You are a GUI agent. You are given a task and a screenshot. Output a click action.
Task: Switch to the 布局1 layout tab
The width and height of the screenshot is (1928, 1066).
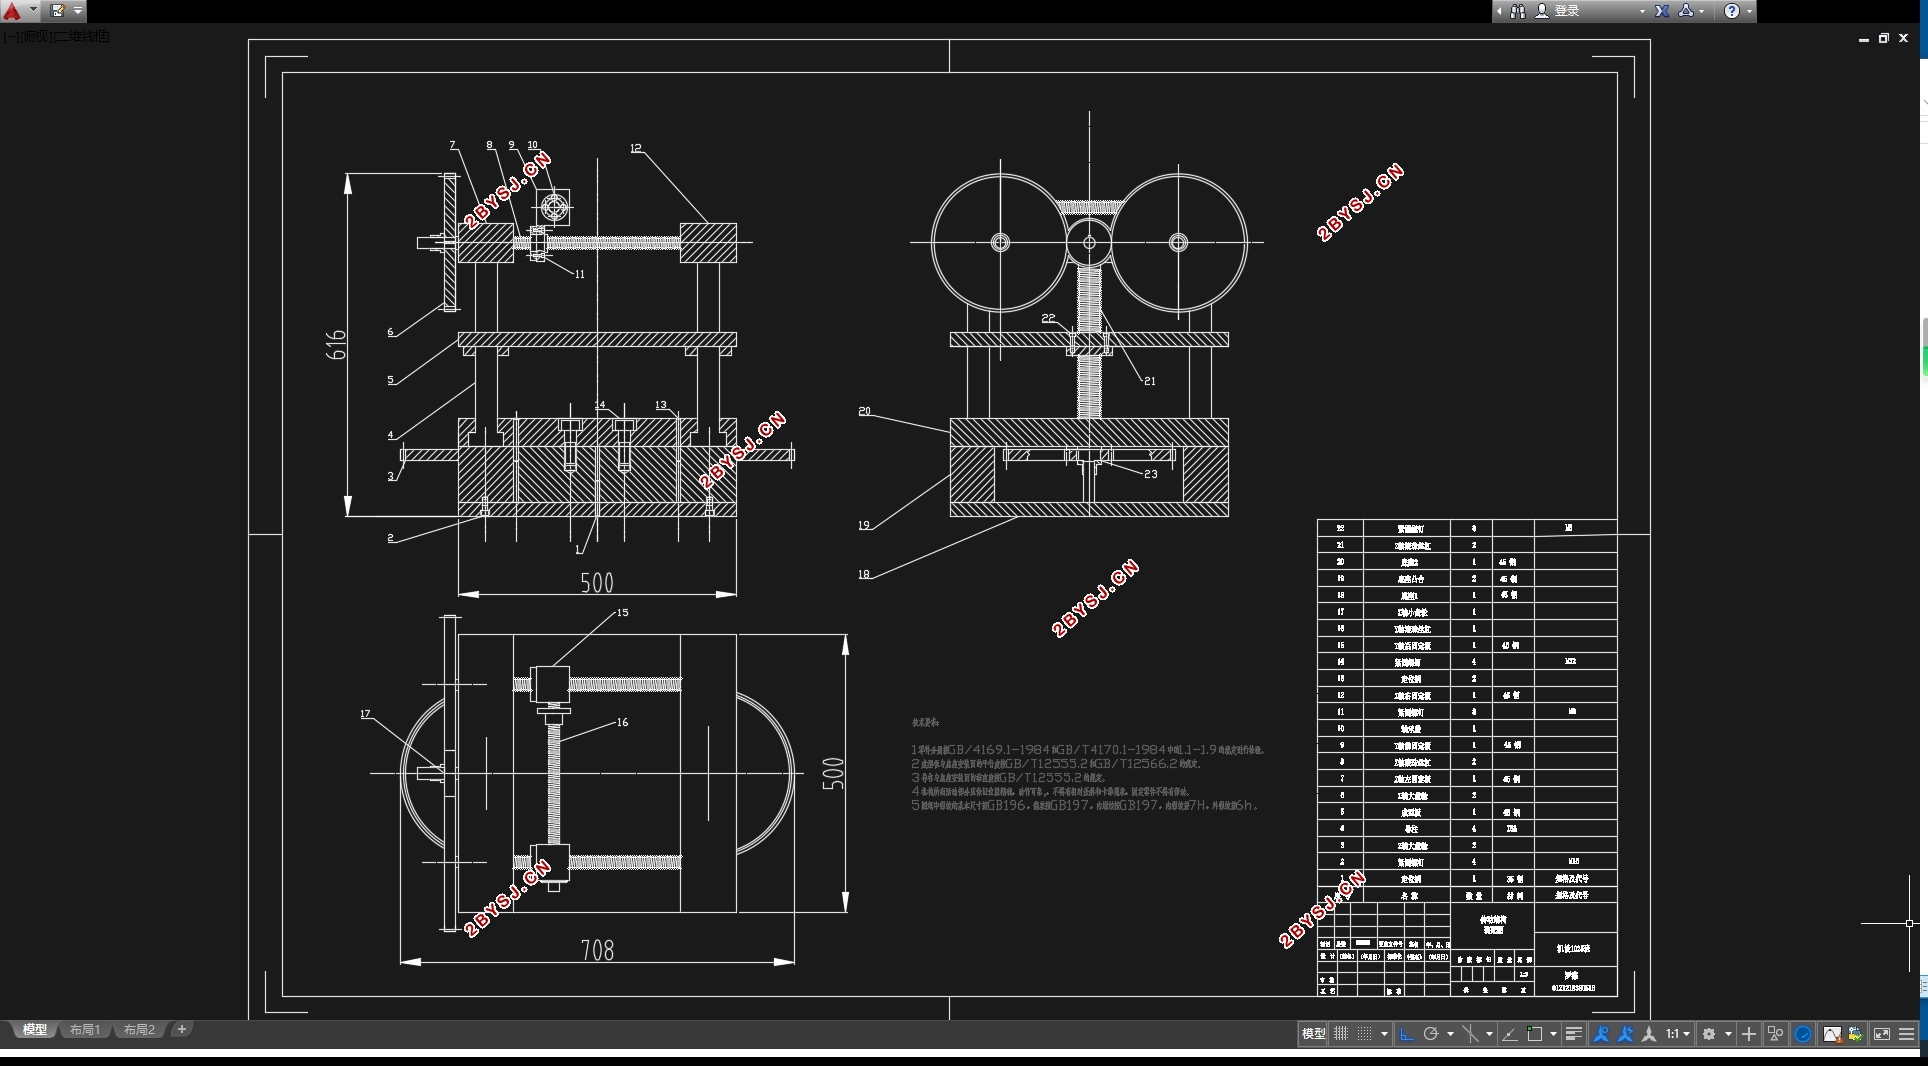pos(85,1029)
